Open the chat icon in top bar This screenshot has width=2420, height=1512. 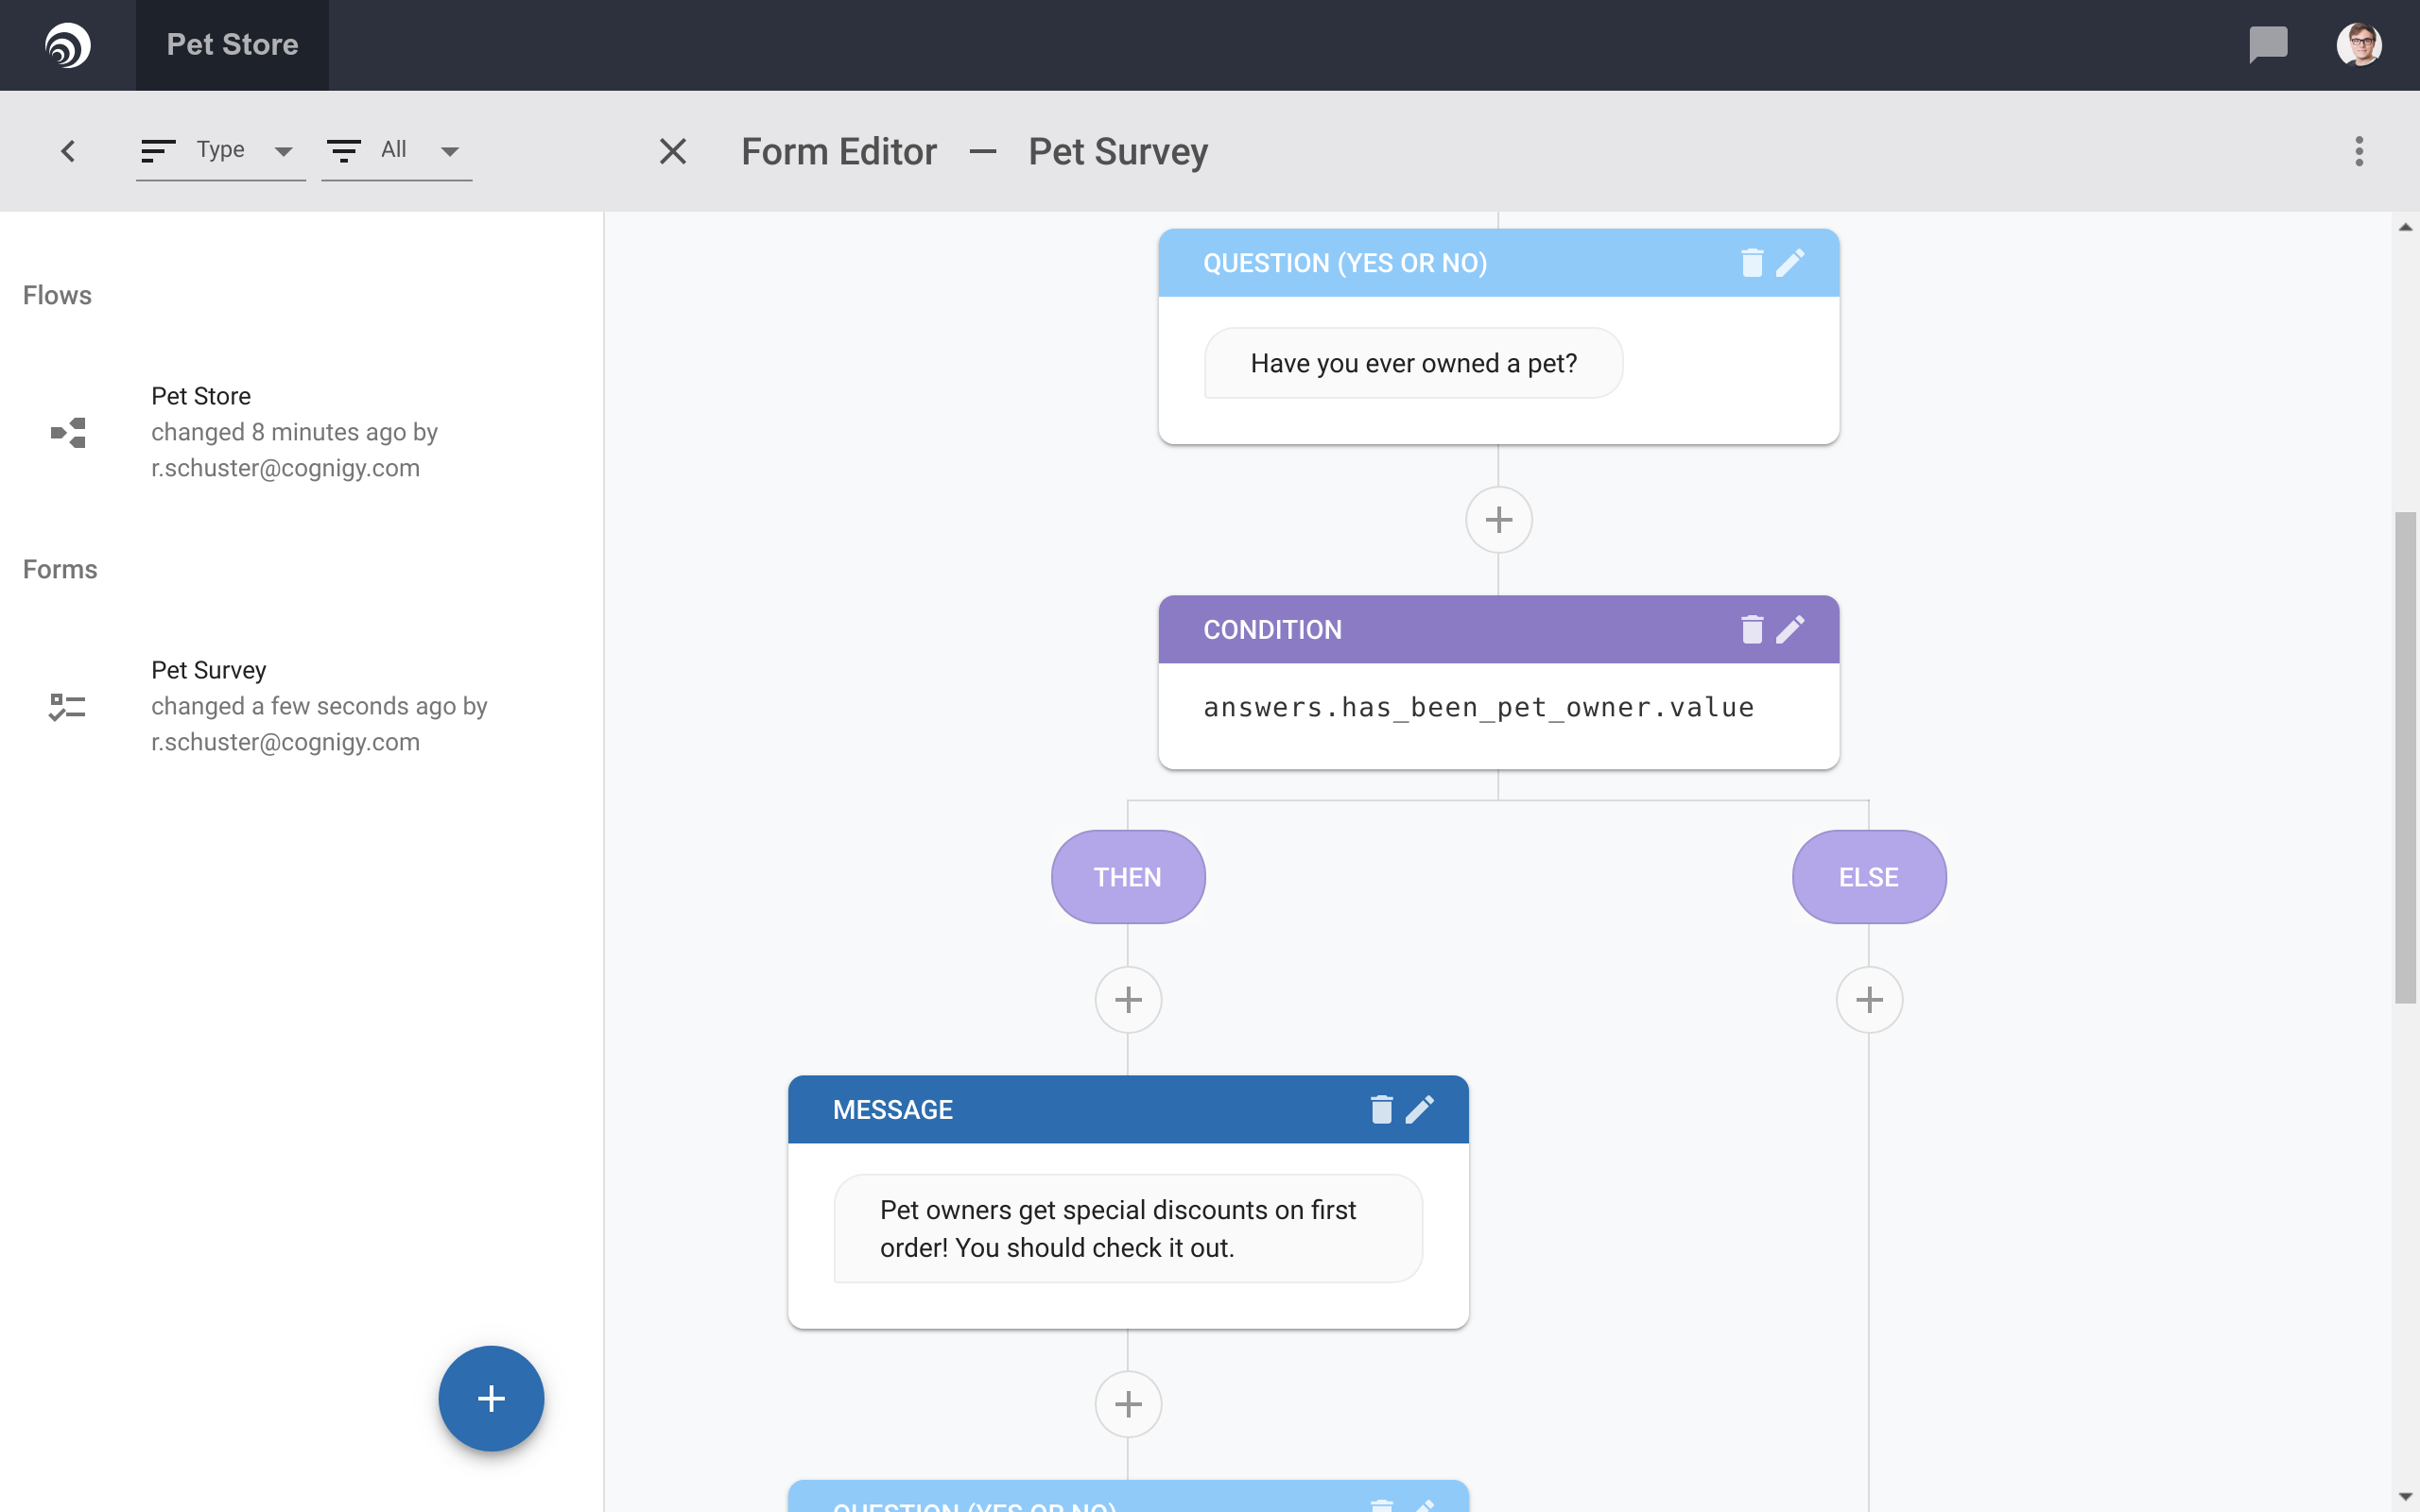2267,44
